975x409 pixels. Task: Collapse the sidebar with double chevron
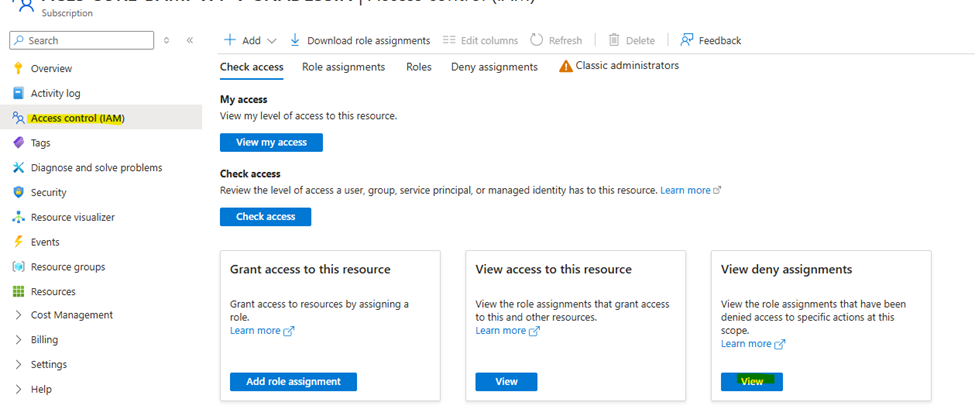coord(190,40)
